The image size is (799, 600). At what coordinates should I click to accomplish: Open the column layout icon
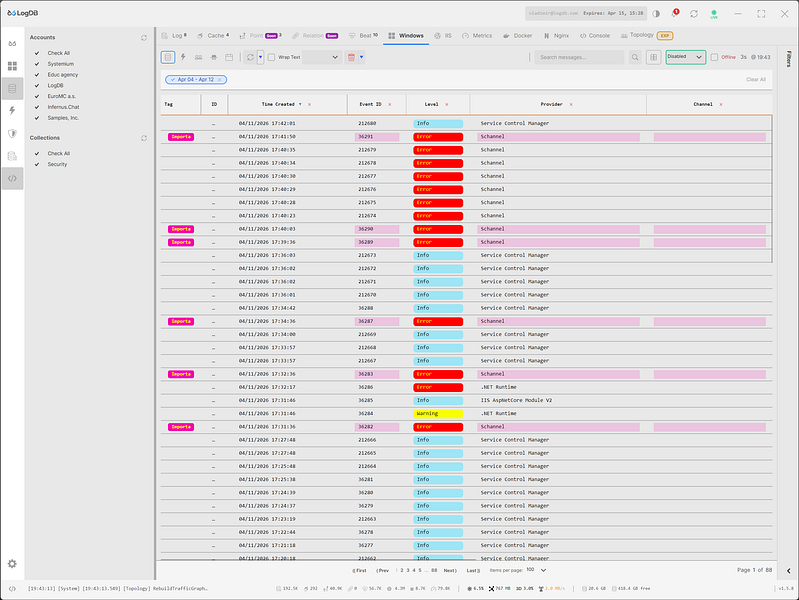tap(653, 57)
